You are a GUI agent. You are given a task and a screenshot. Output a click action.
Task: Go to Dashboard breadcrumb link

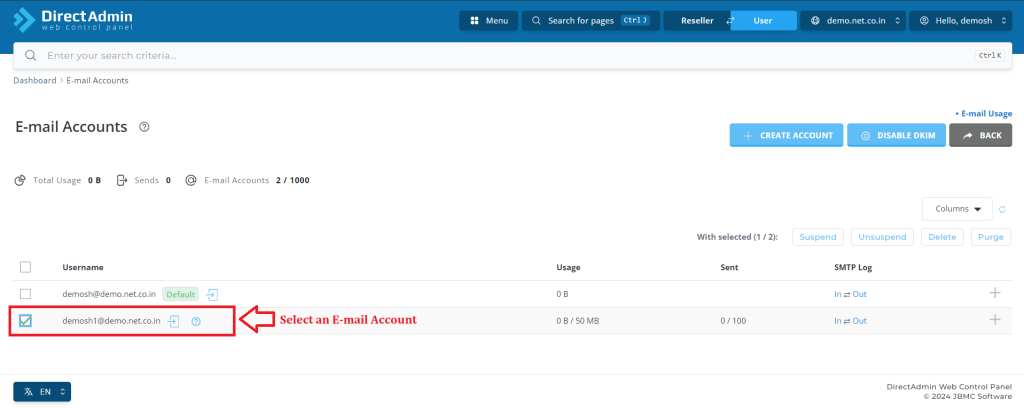point(35,80)
